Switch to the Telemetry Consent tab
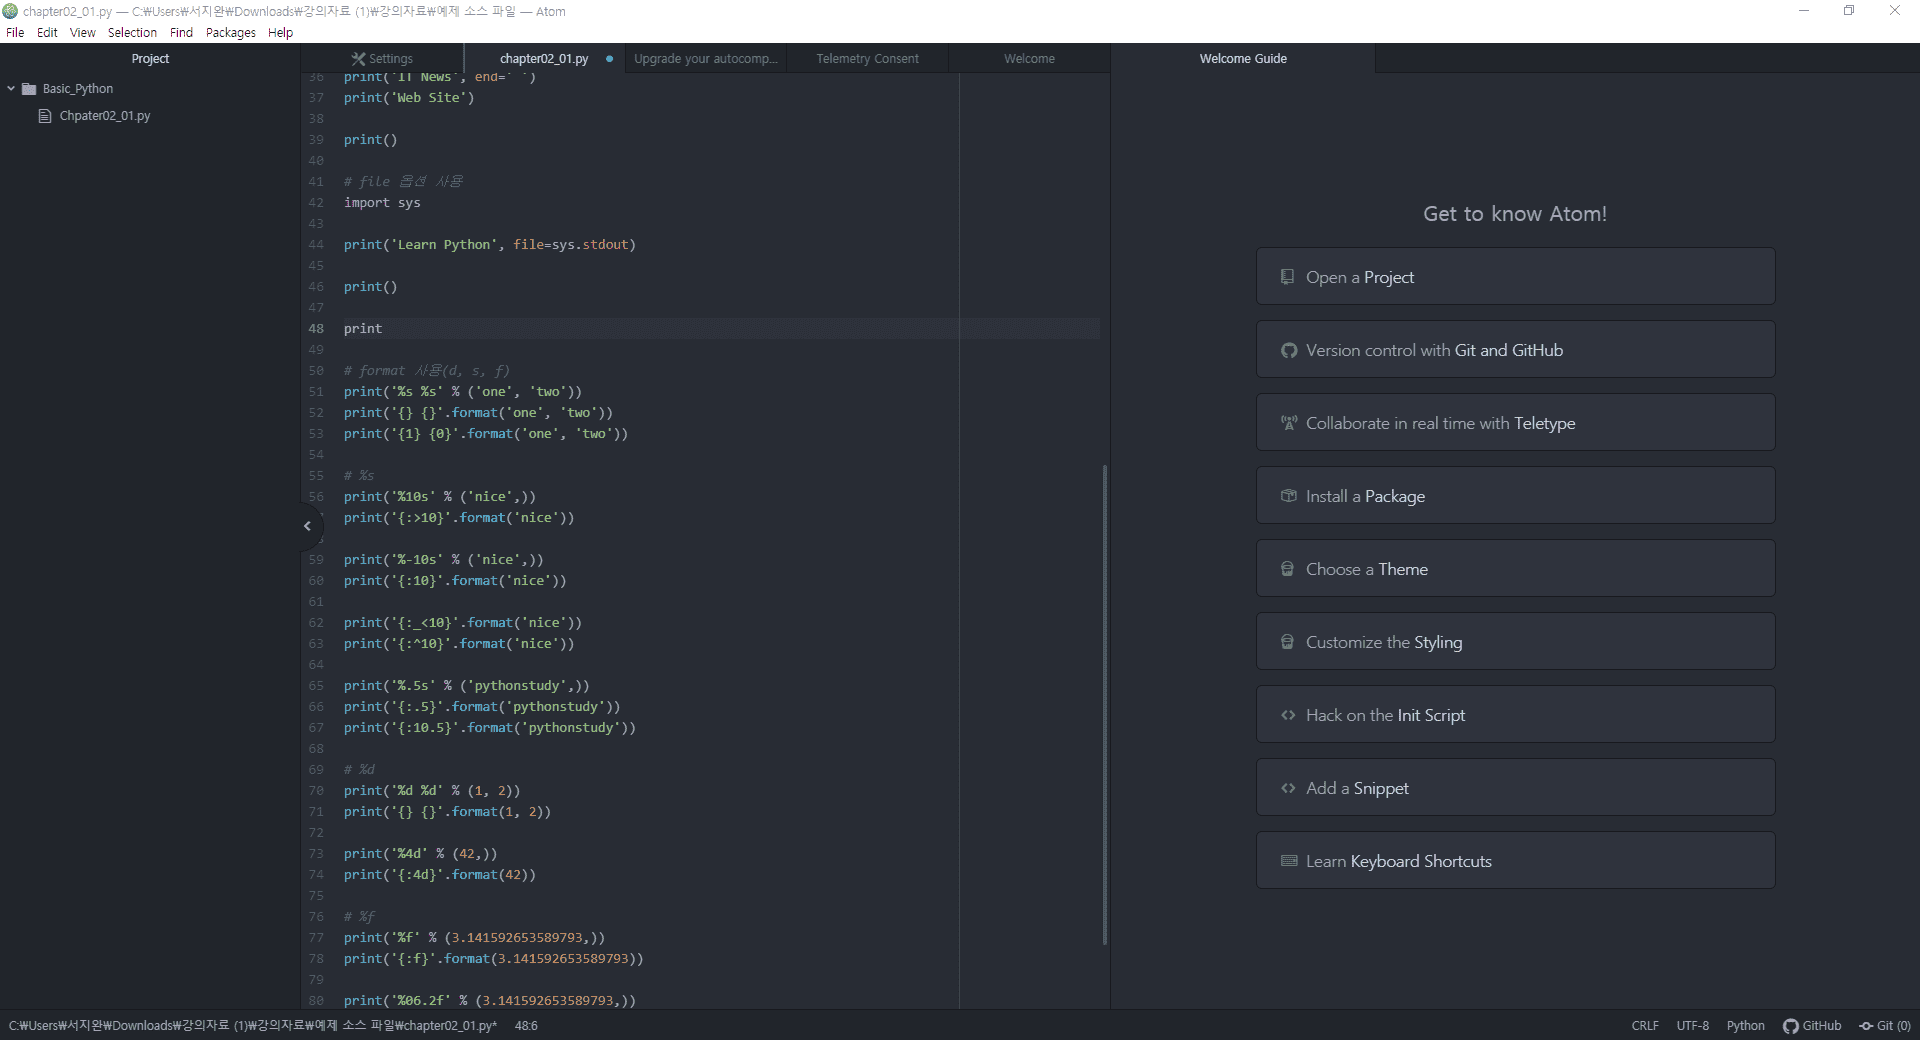 [866, 58]
